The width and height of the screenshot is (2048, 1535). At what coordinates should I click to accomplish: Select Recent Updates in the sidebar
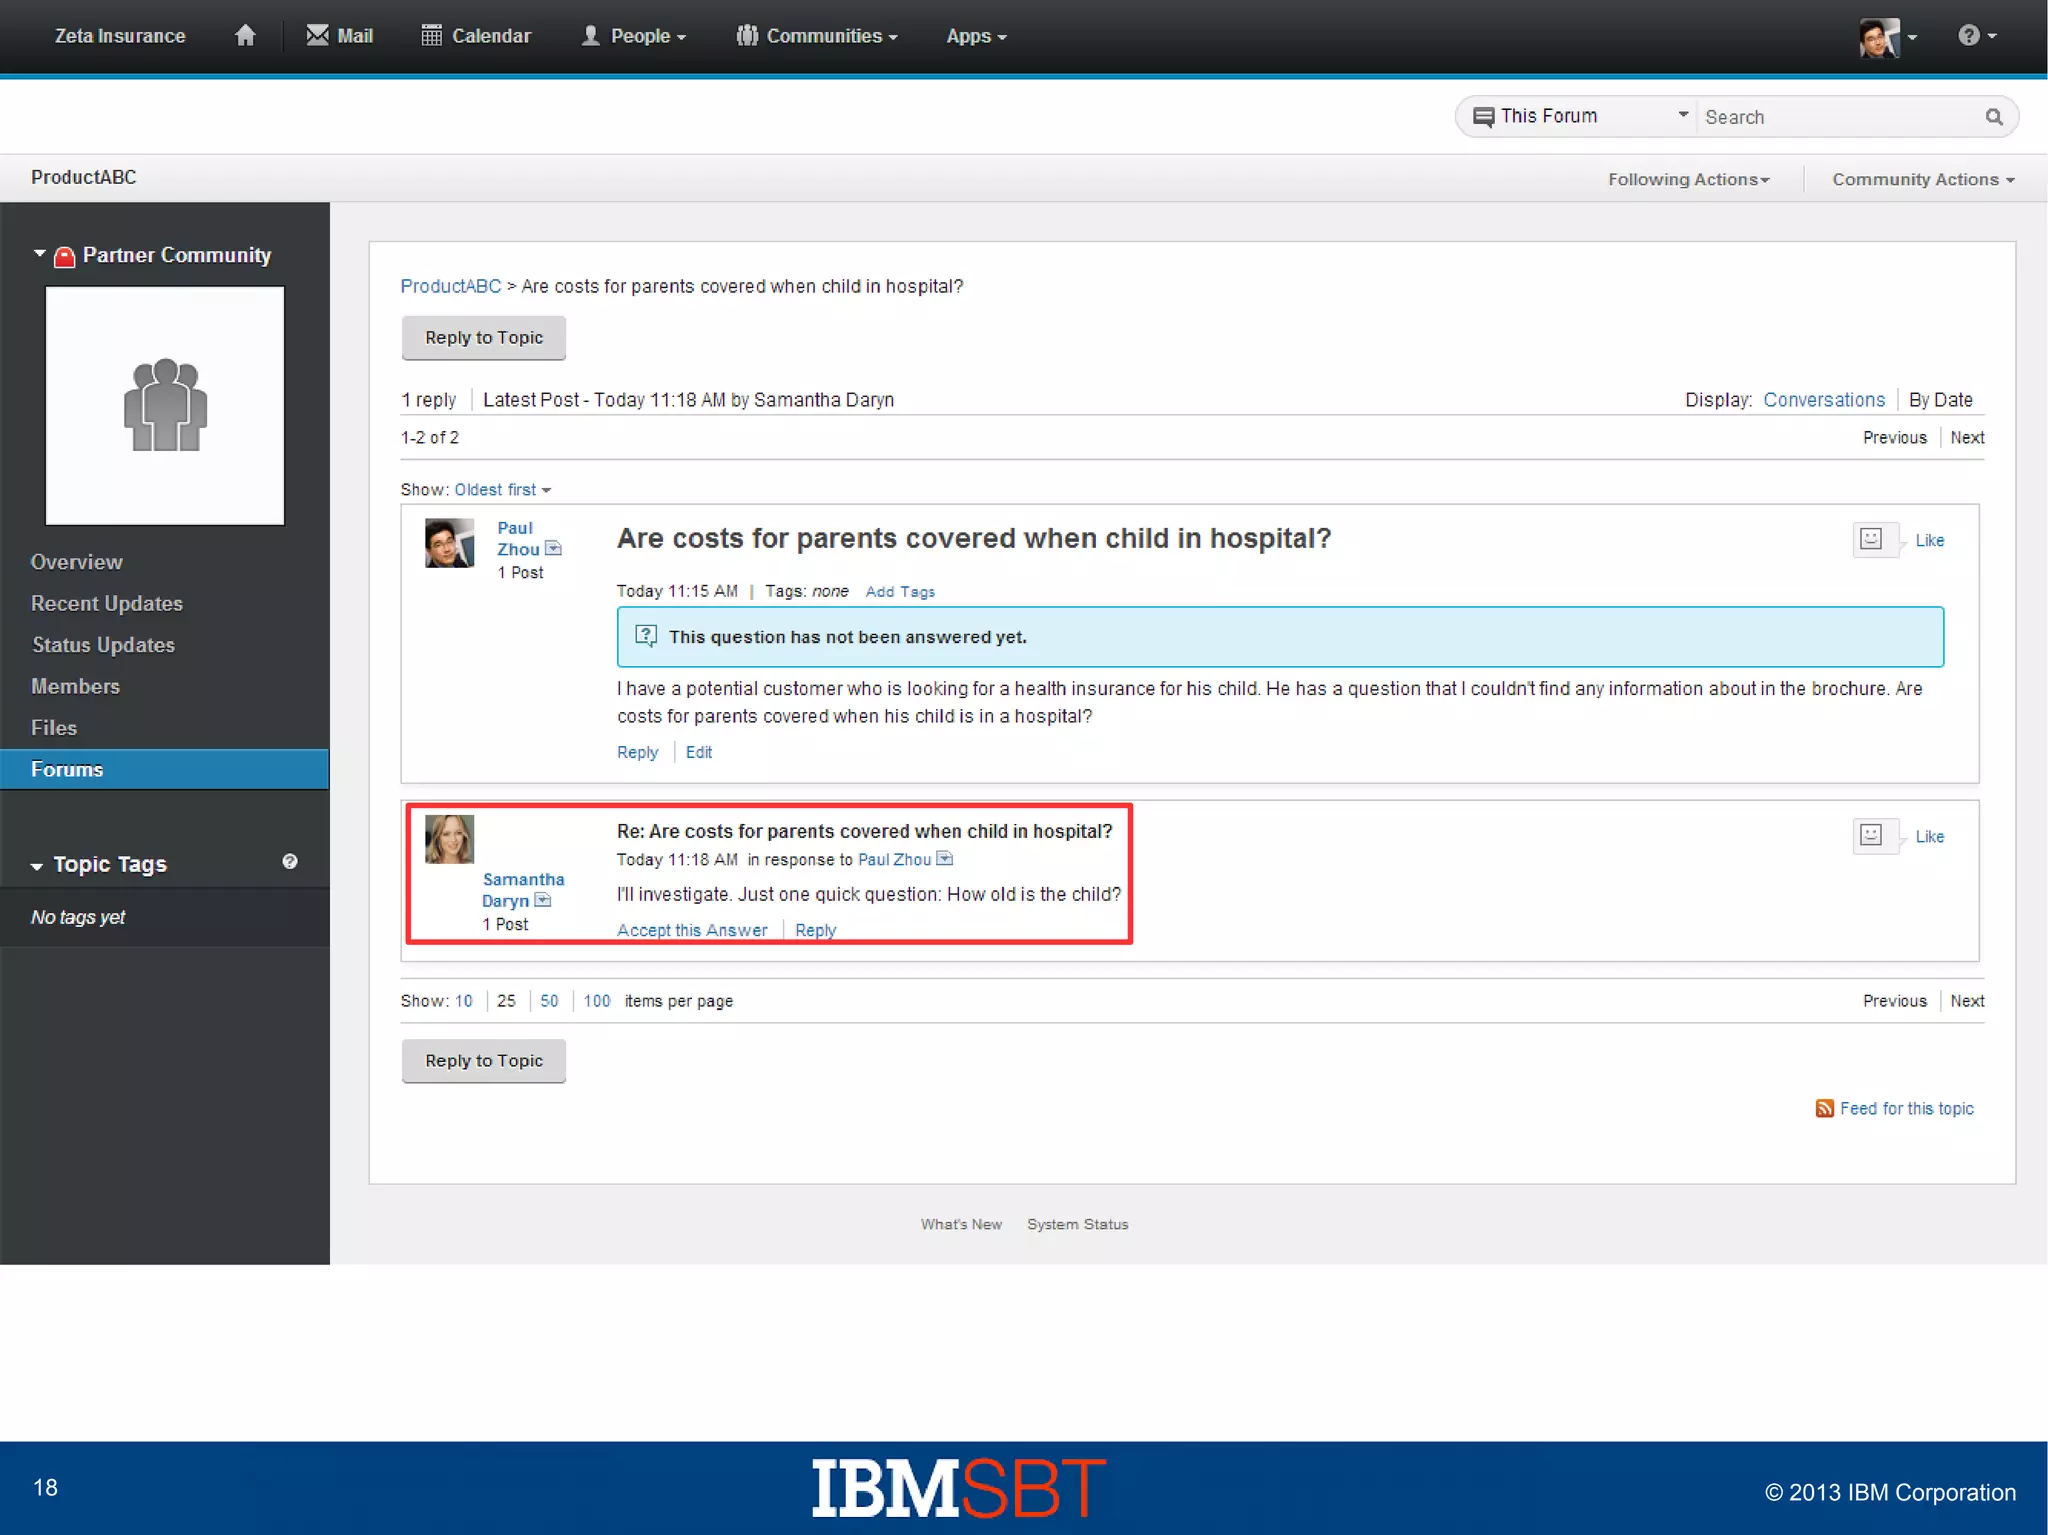tap(107, 603)
